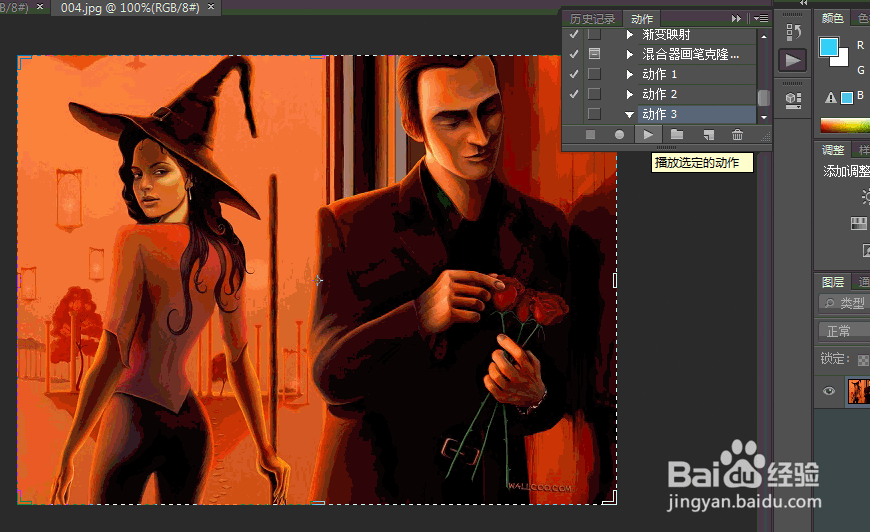870x532 pixels.
Task: Expand the 动作 1 steps
Action: pyautogui.click(x=629, y=74)
